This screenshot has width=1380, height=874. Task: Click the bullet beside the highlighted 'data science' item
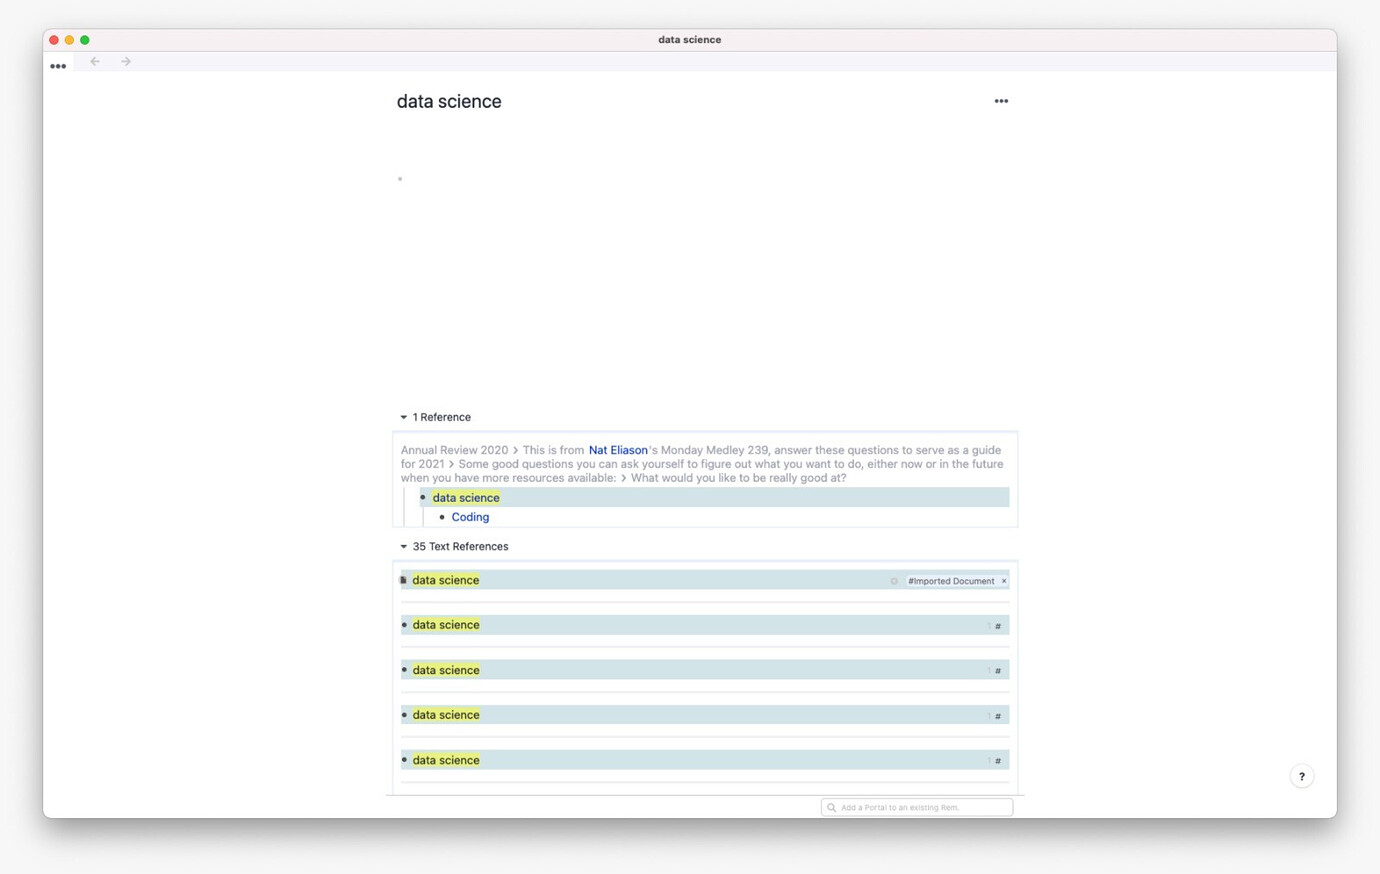coord(425,497)
